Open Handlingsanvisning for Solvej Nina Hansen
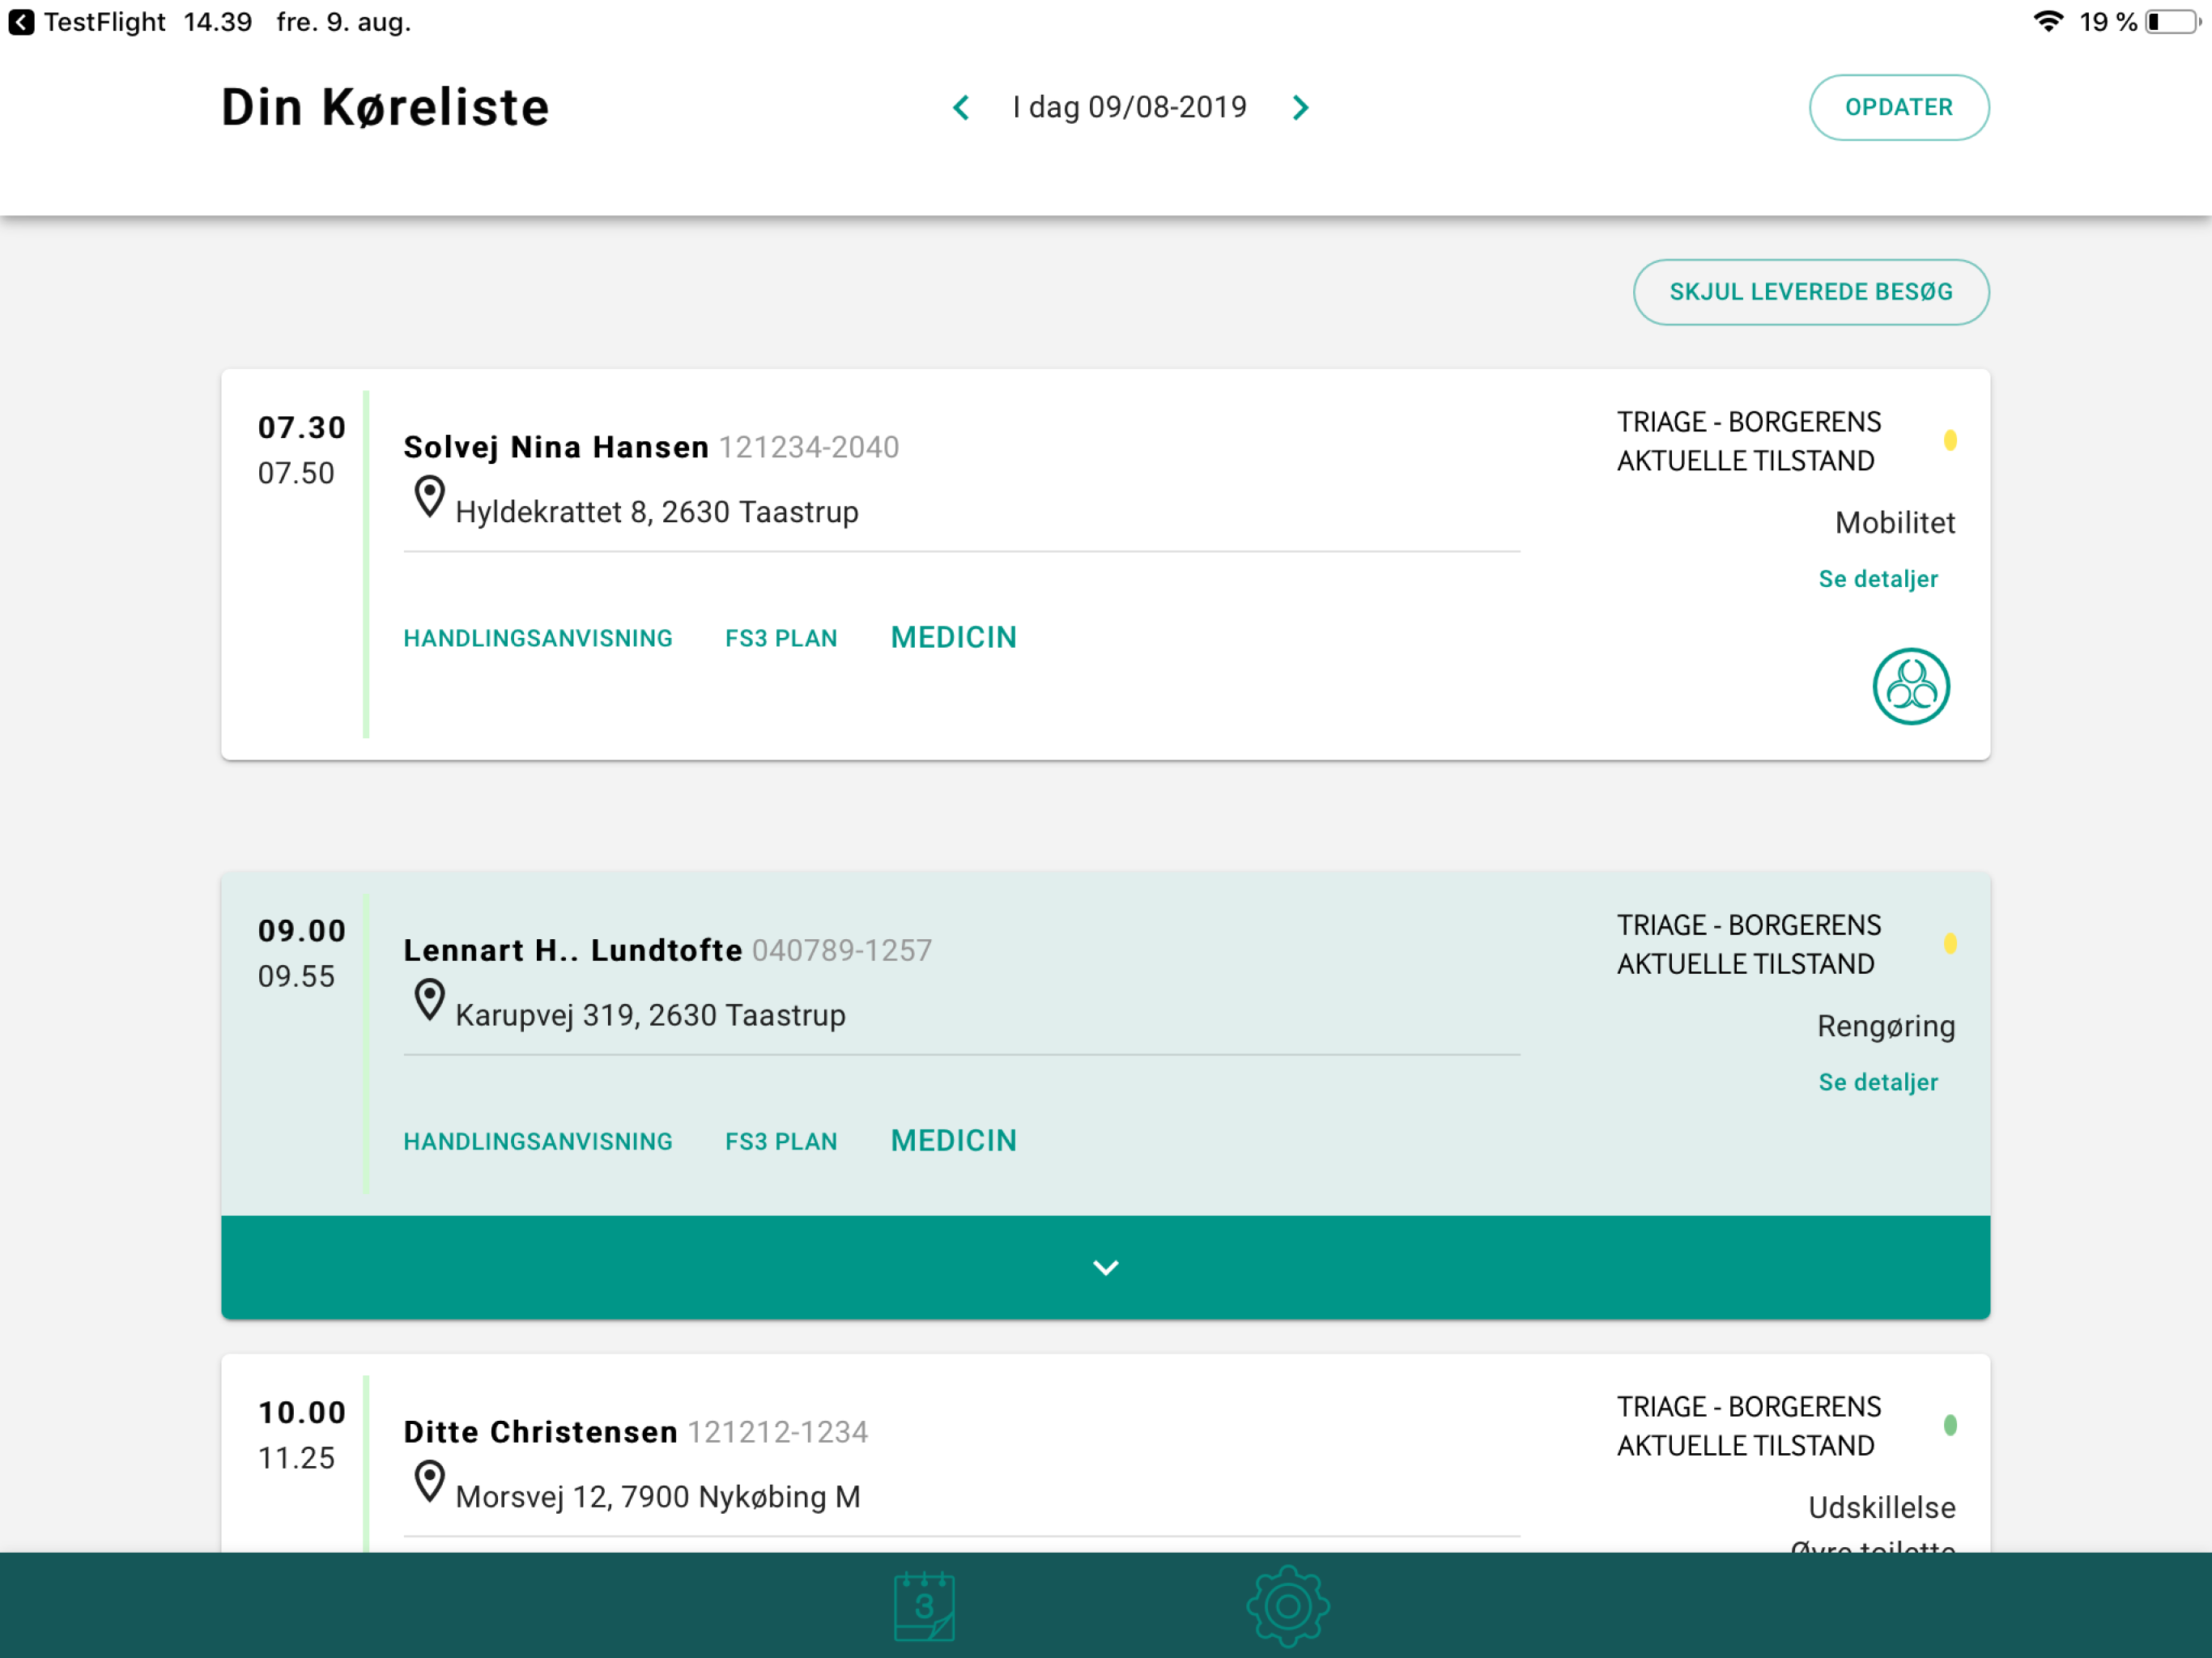 tap(538, 638)
